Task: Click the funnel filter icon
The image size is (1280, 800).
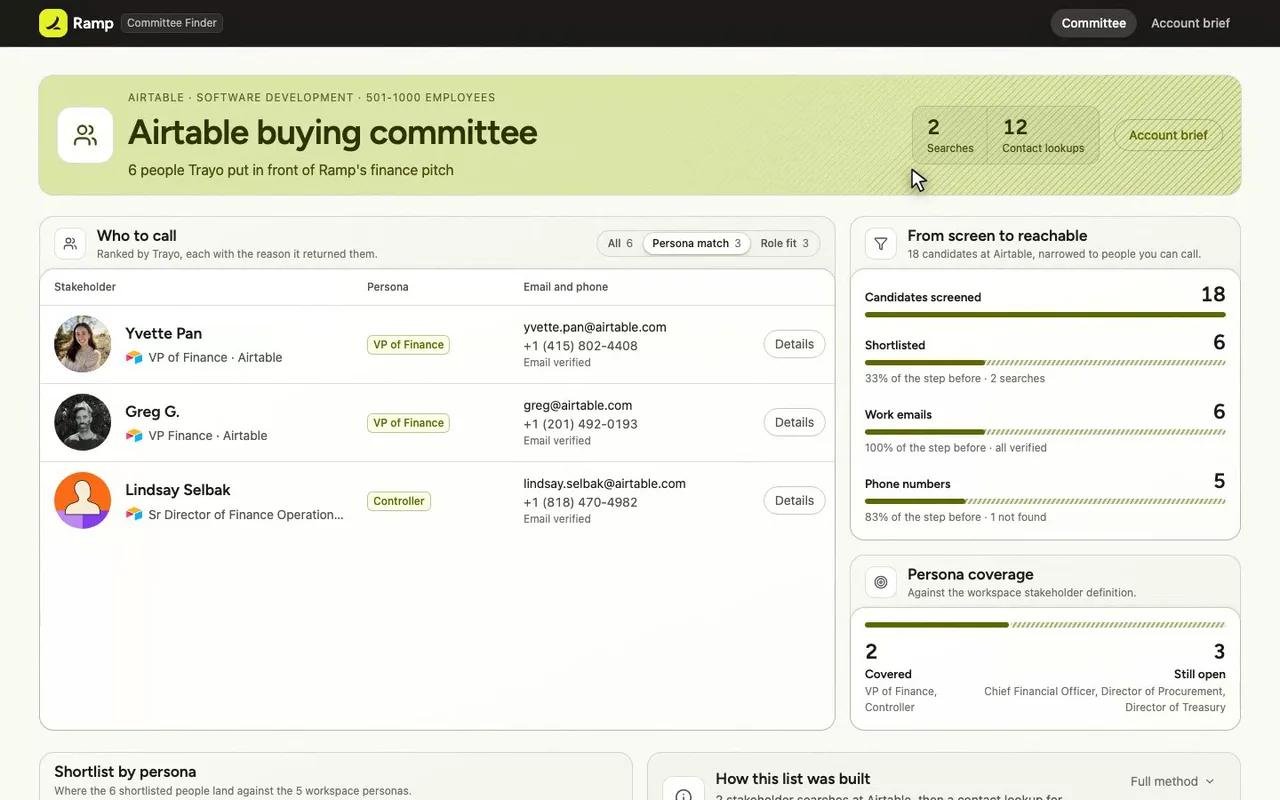Action: click(881, 243)
